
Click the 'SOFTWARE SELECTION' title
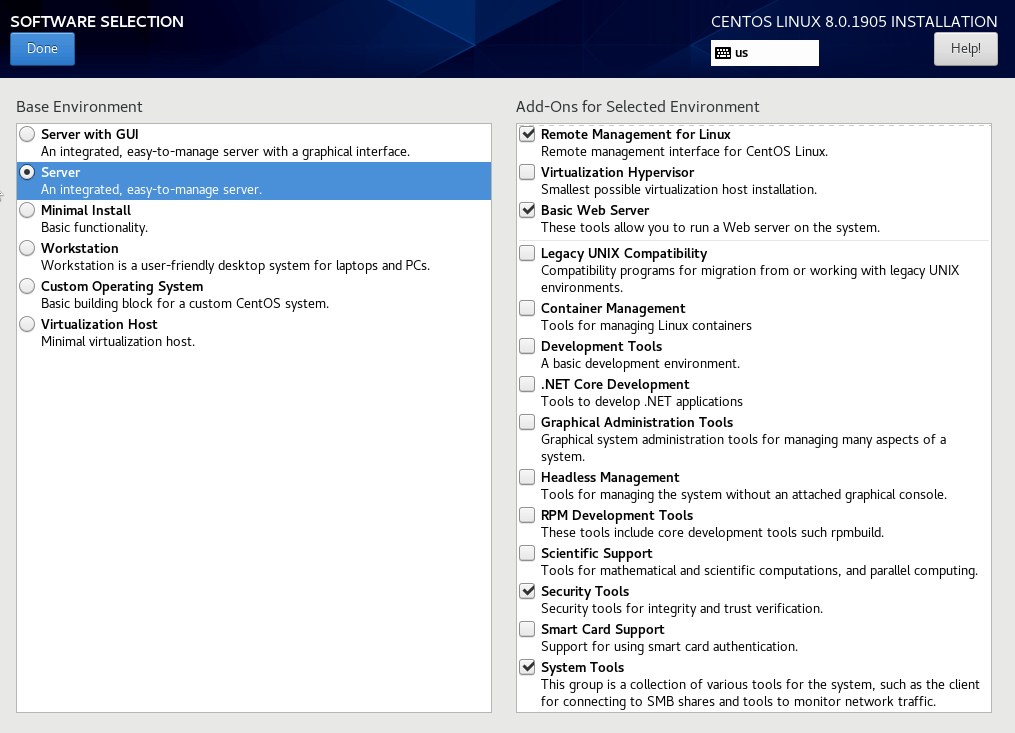(x=97, y=21)
